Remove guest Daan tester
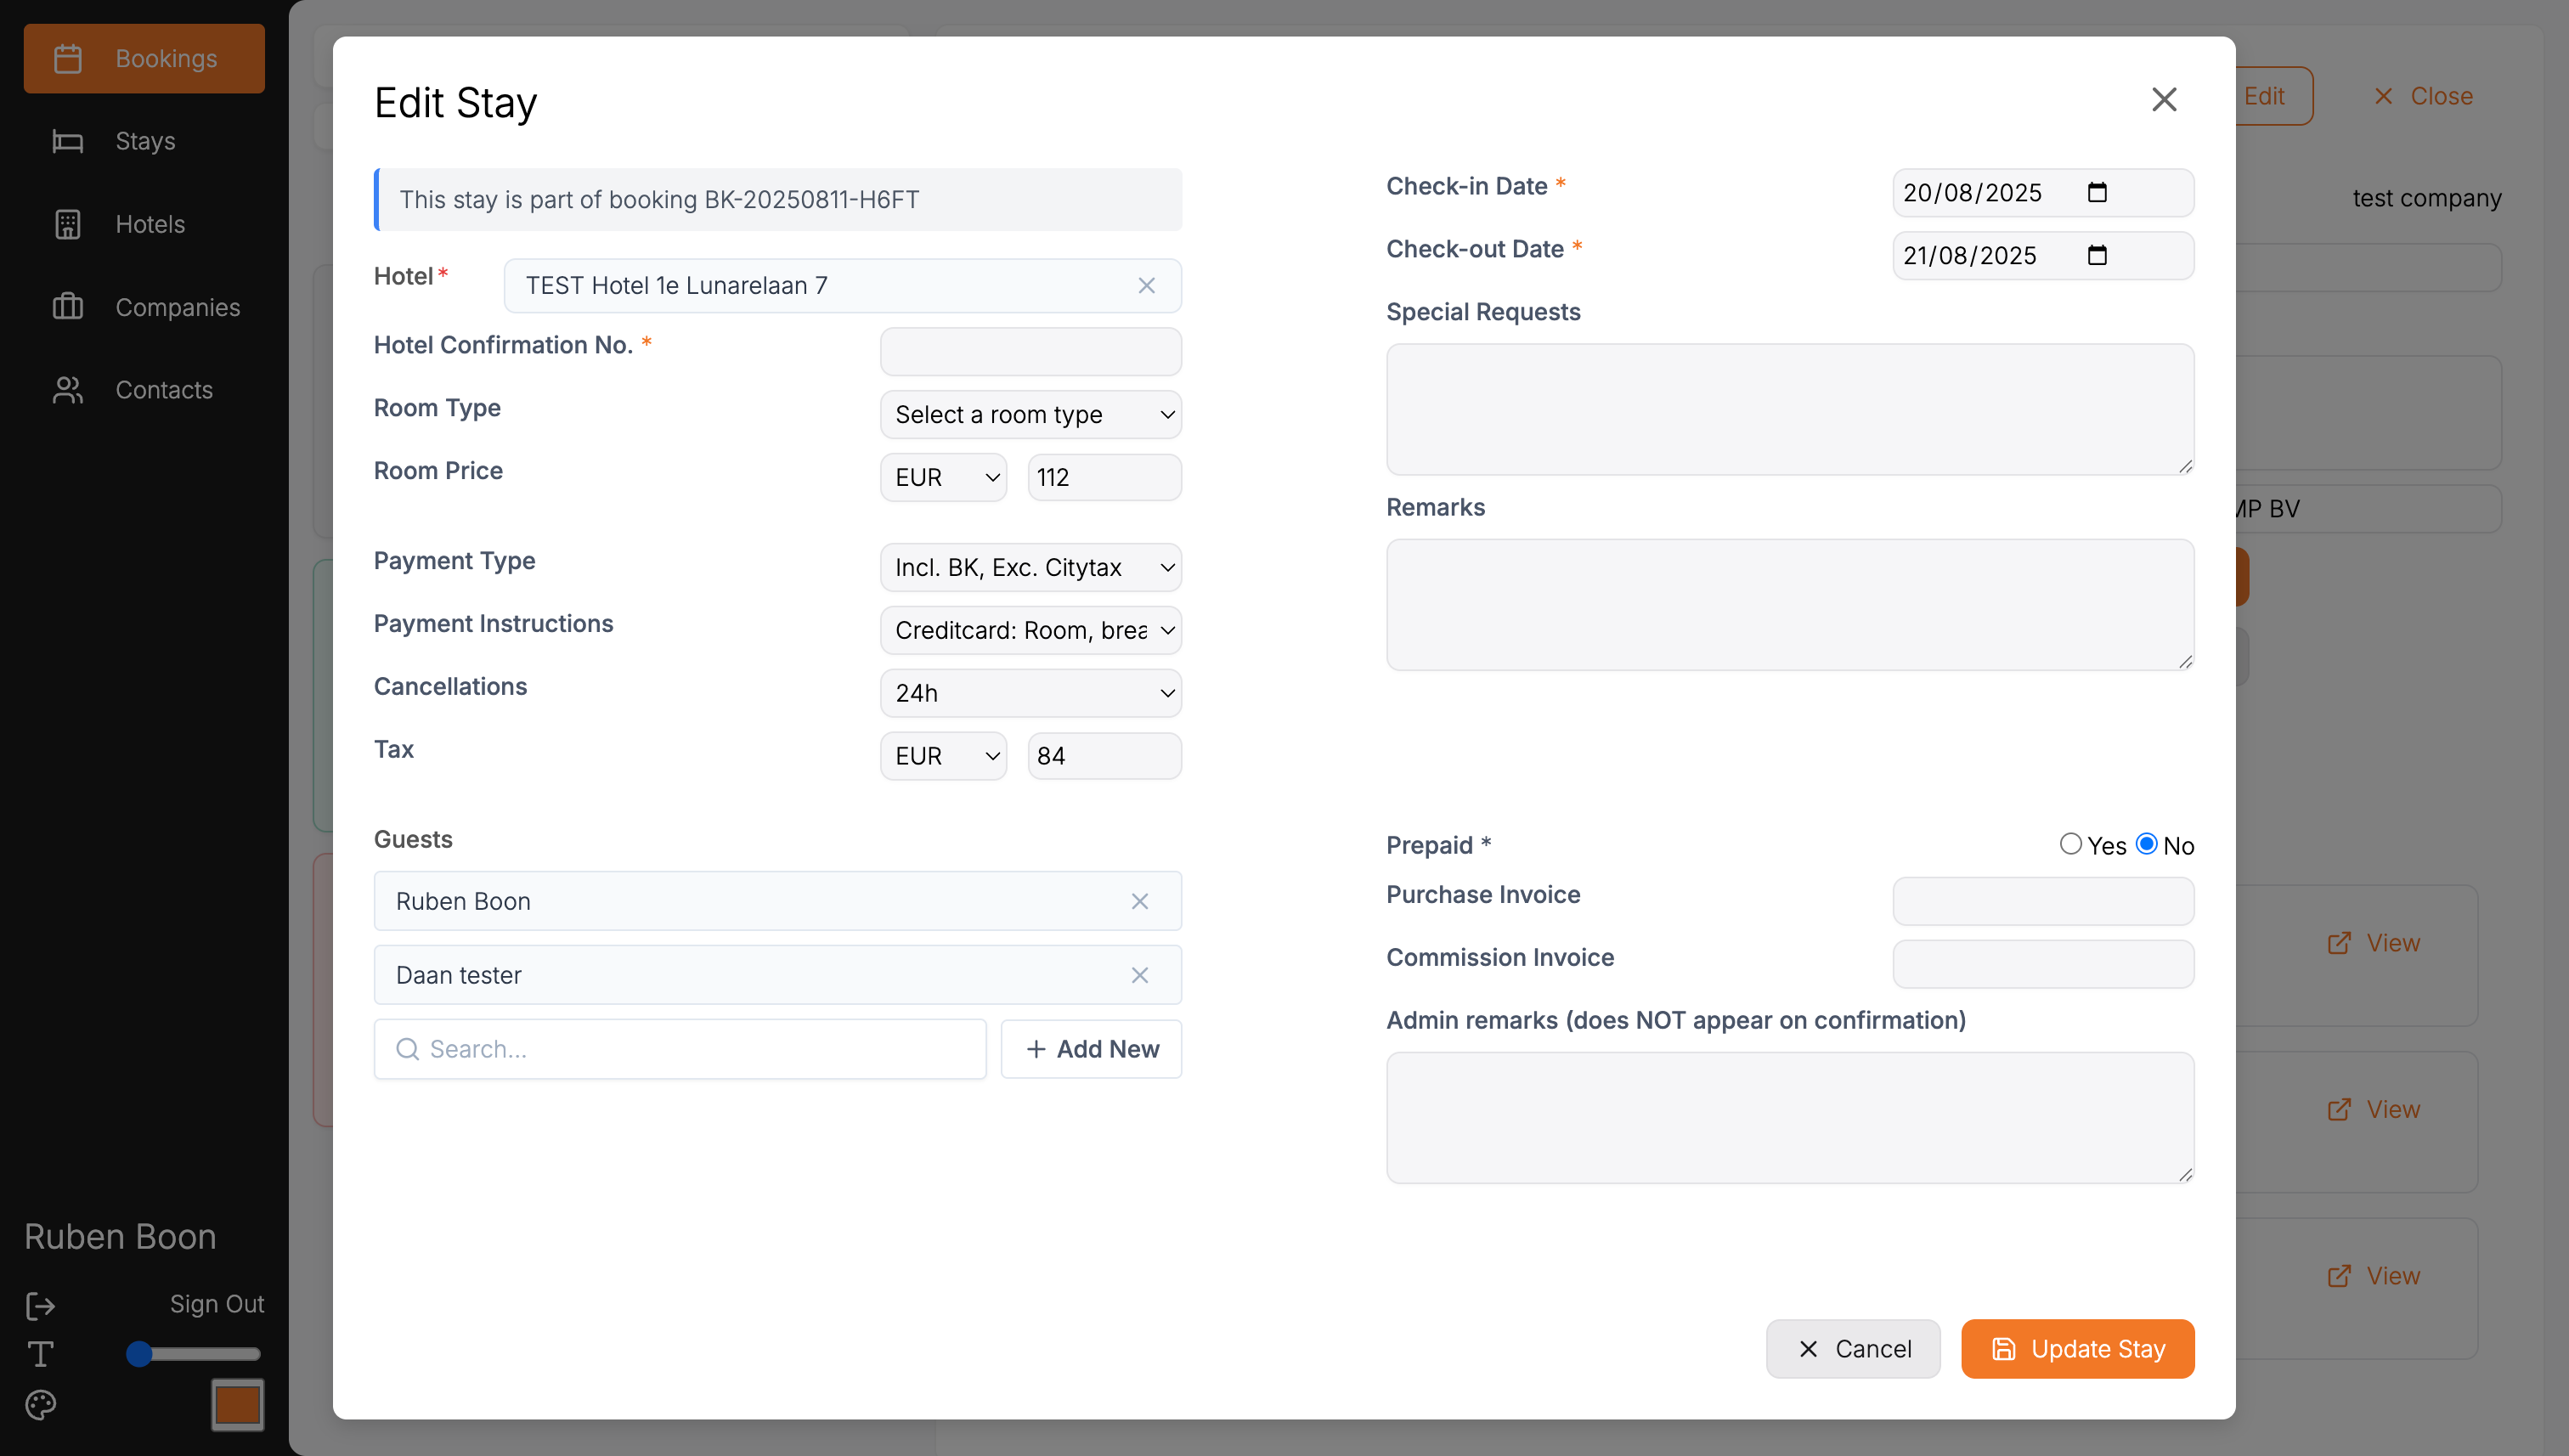2569x1456 pixels. click(1139, 975)
